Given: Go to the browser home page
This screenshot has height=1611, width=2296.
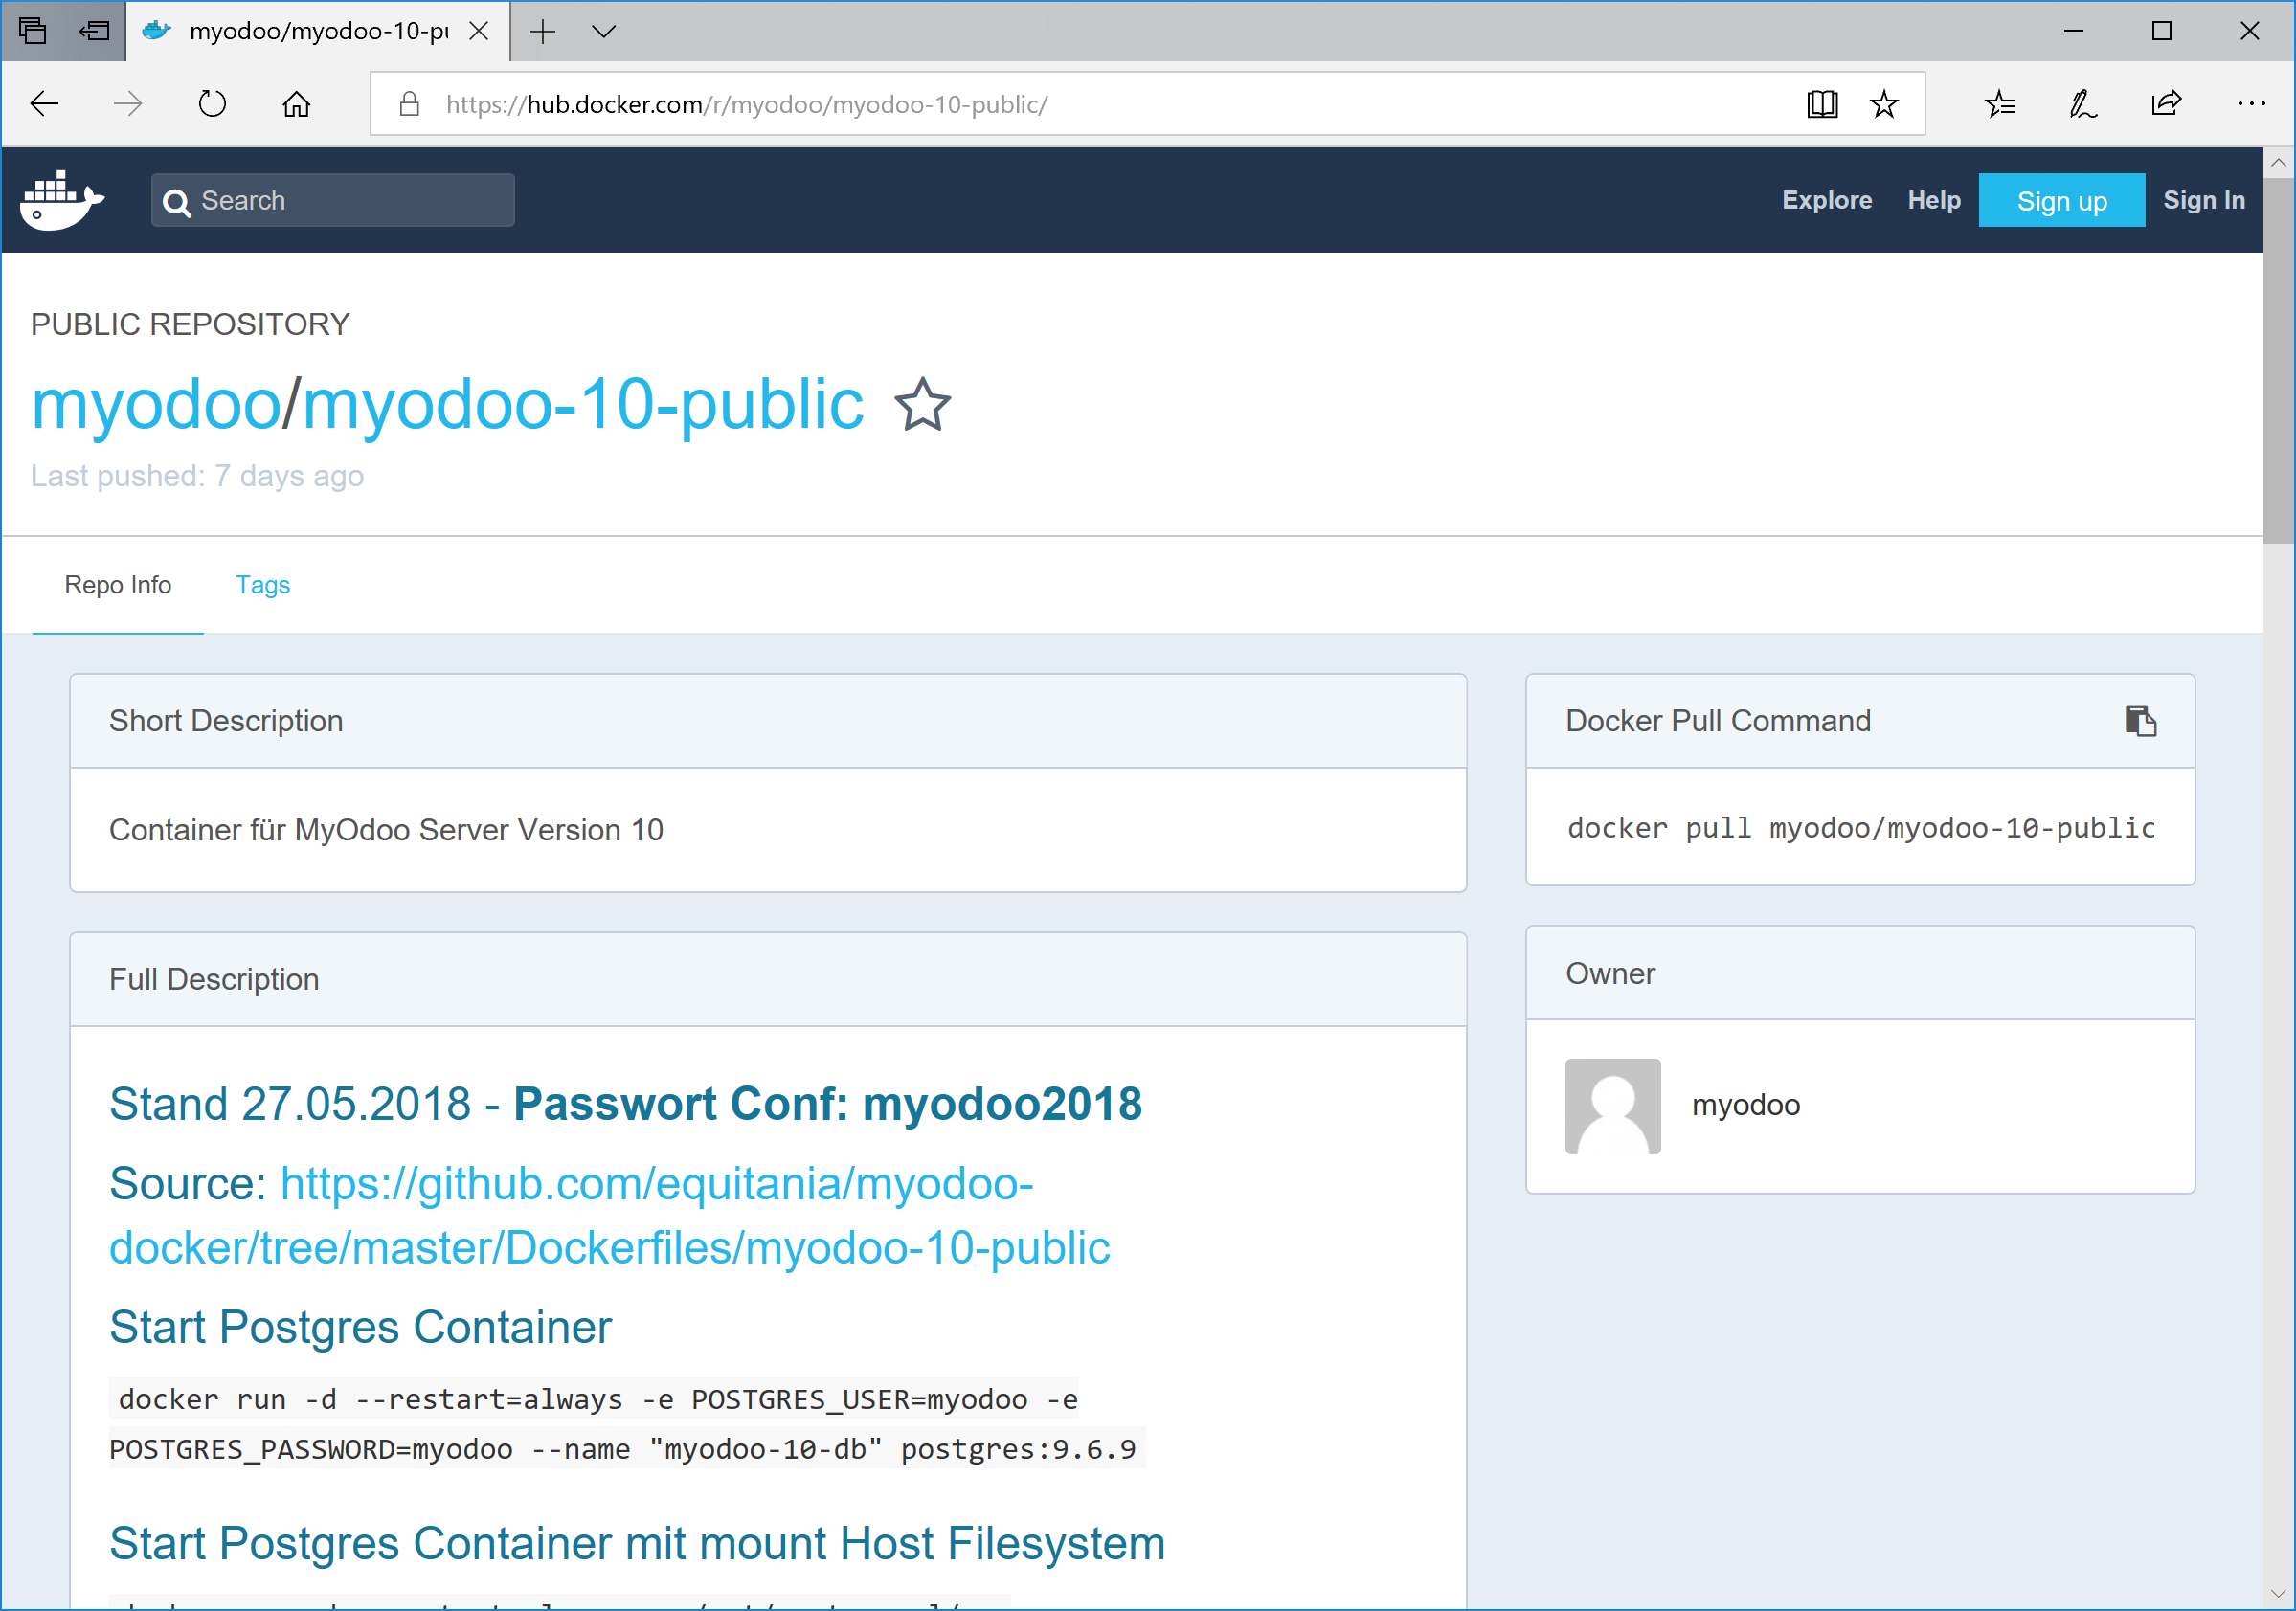Looking at the screenshot, I should coord(296,103).
